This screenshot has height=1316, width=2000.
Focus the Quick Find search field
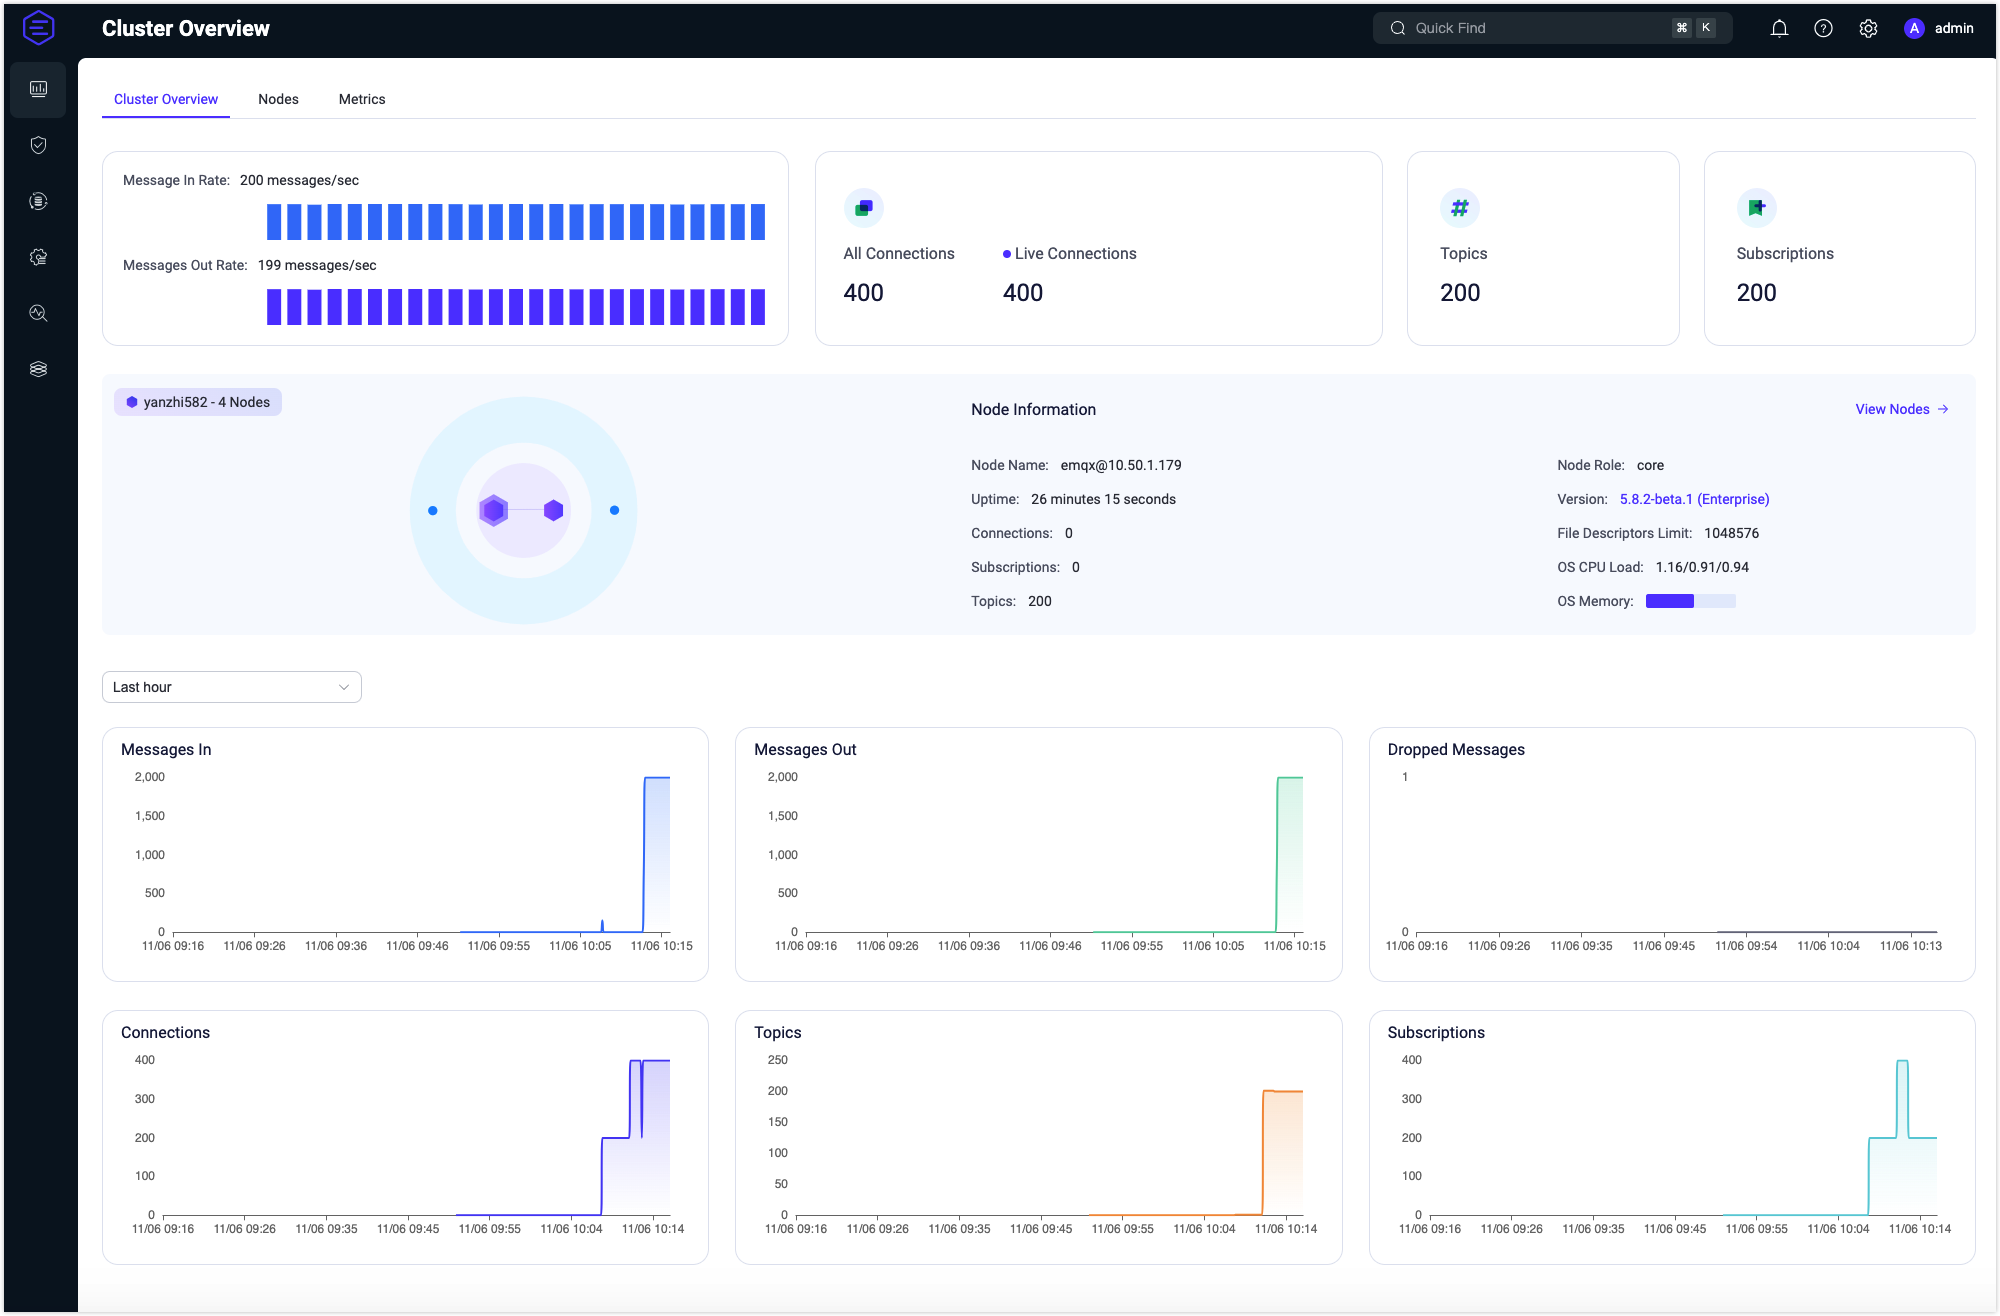tap(1552, 28)
